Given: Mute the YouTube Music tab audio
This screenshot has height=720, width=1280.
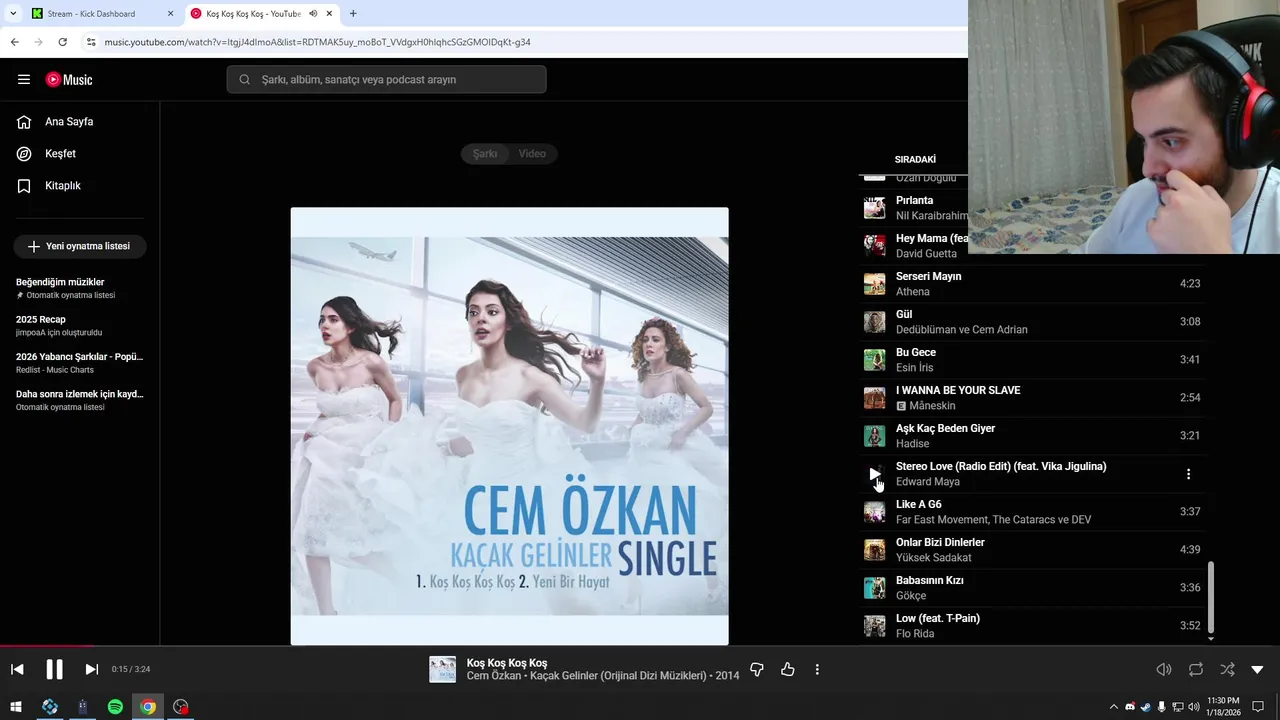Looking at the screenshot, I should tap(313, 14).
